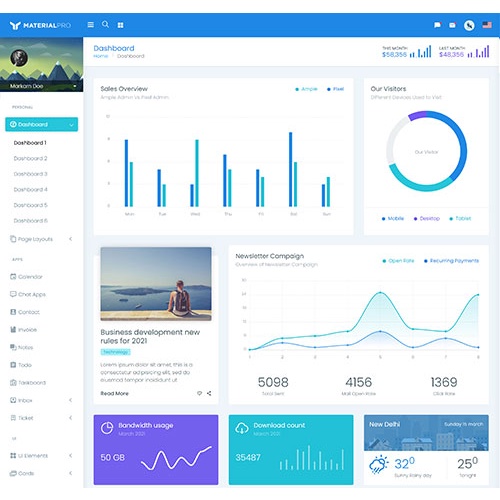Image resolution: width=500 pixels, height=500 pixels.
Task: Toggle the Pixel series legend
Action: tap(335, 89)
